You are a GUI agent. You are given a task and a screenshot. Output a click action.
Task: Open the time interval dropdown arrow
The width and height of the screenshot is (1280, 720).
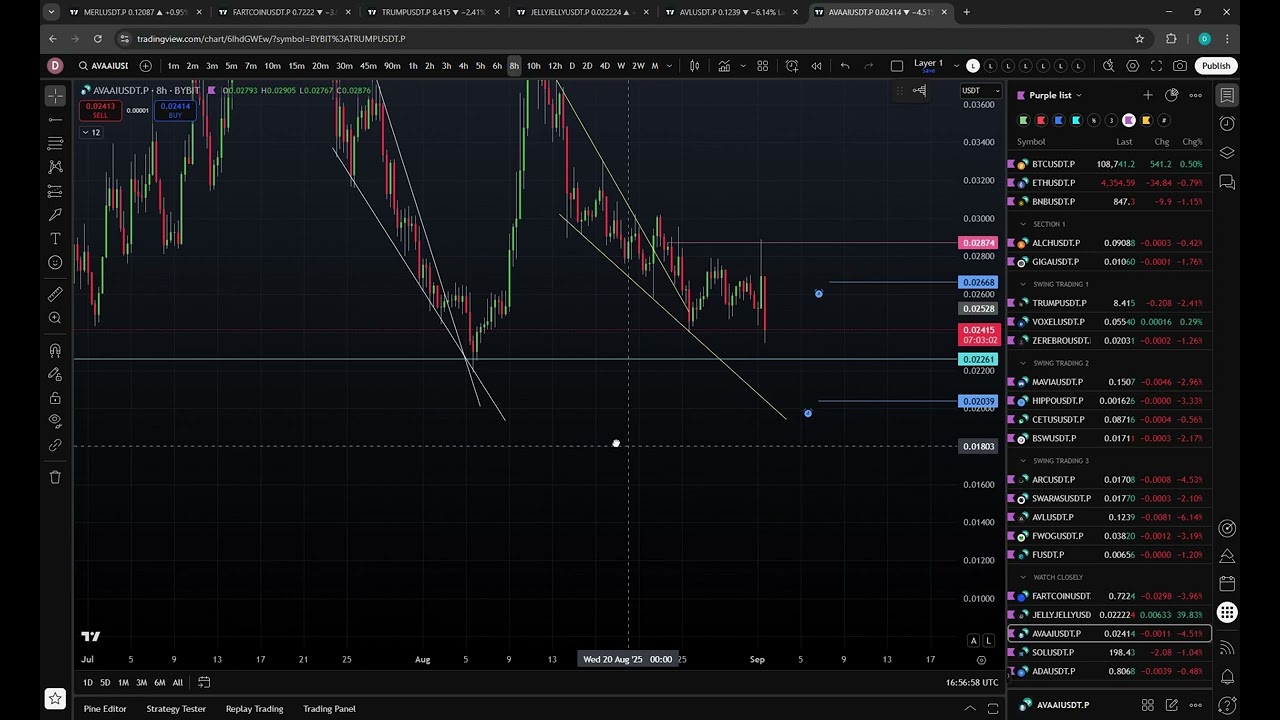coord(670,66)
